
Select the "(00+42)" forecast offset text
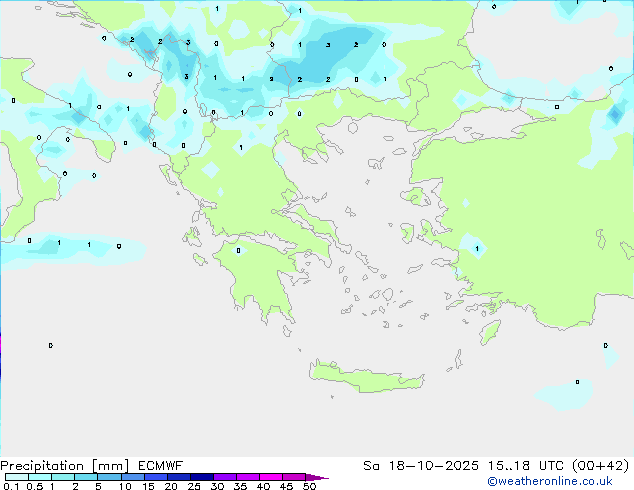click(600, 466)
